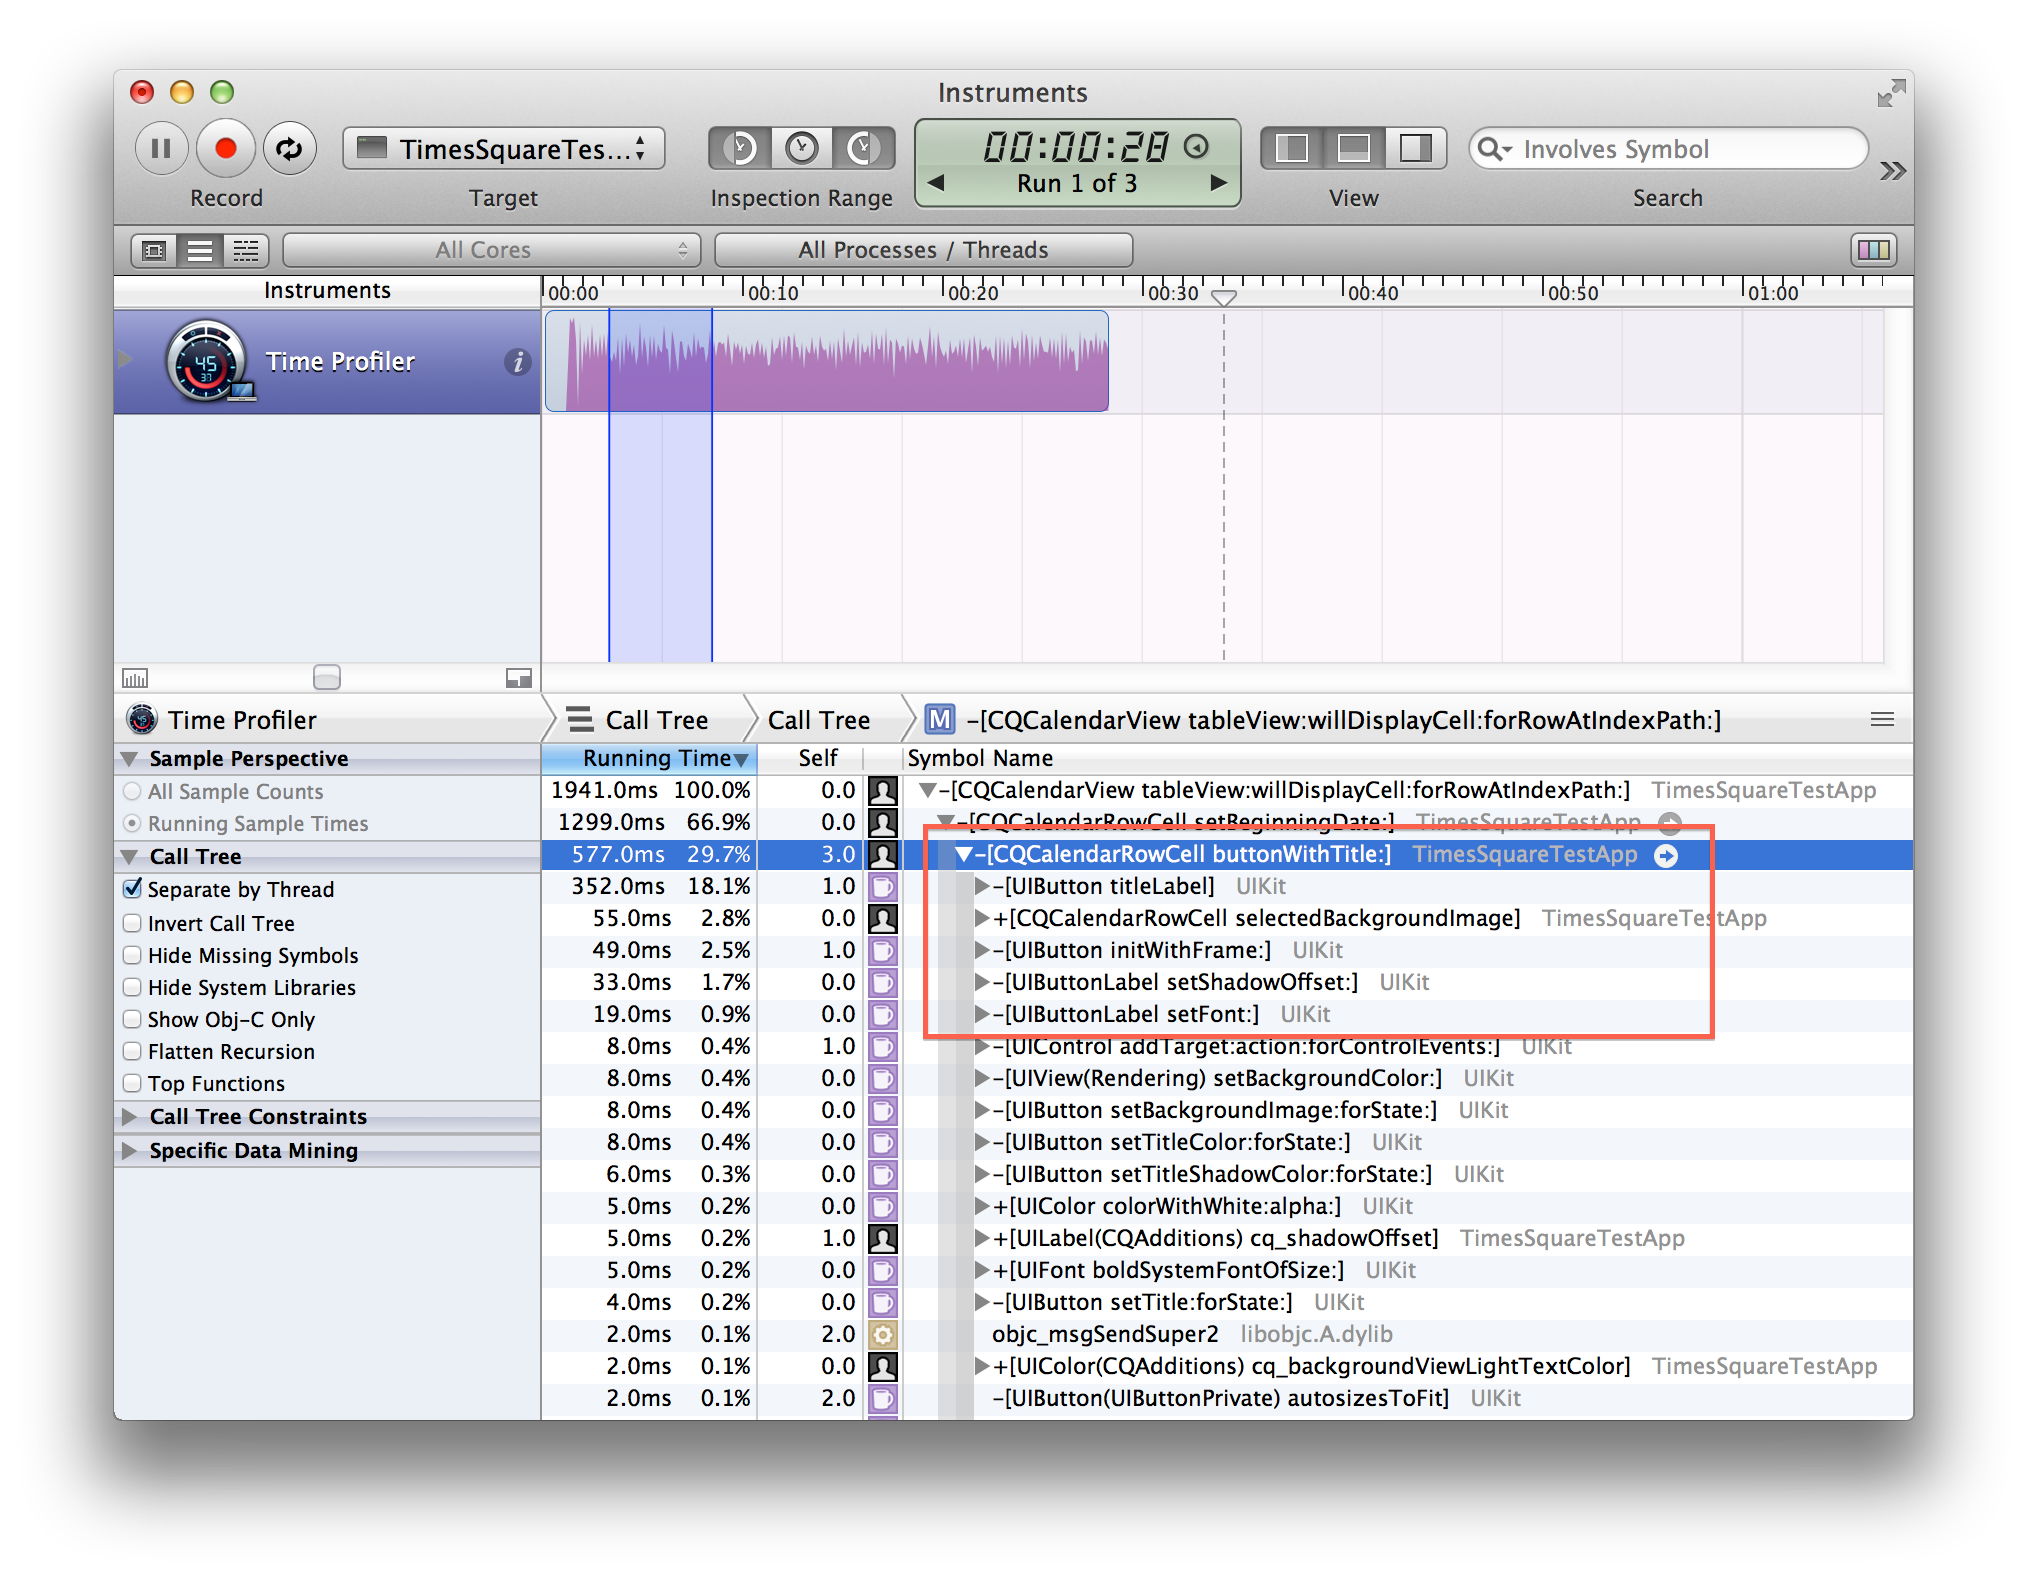Pause the recording with the pause icon
This screenshot has width=2028, height=1578.
point(161,149)
